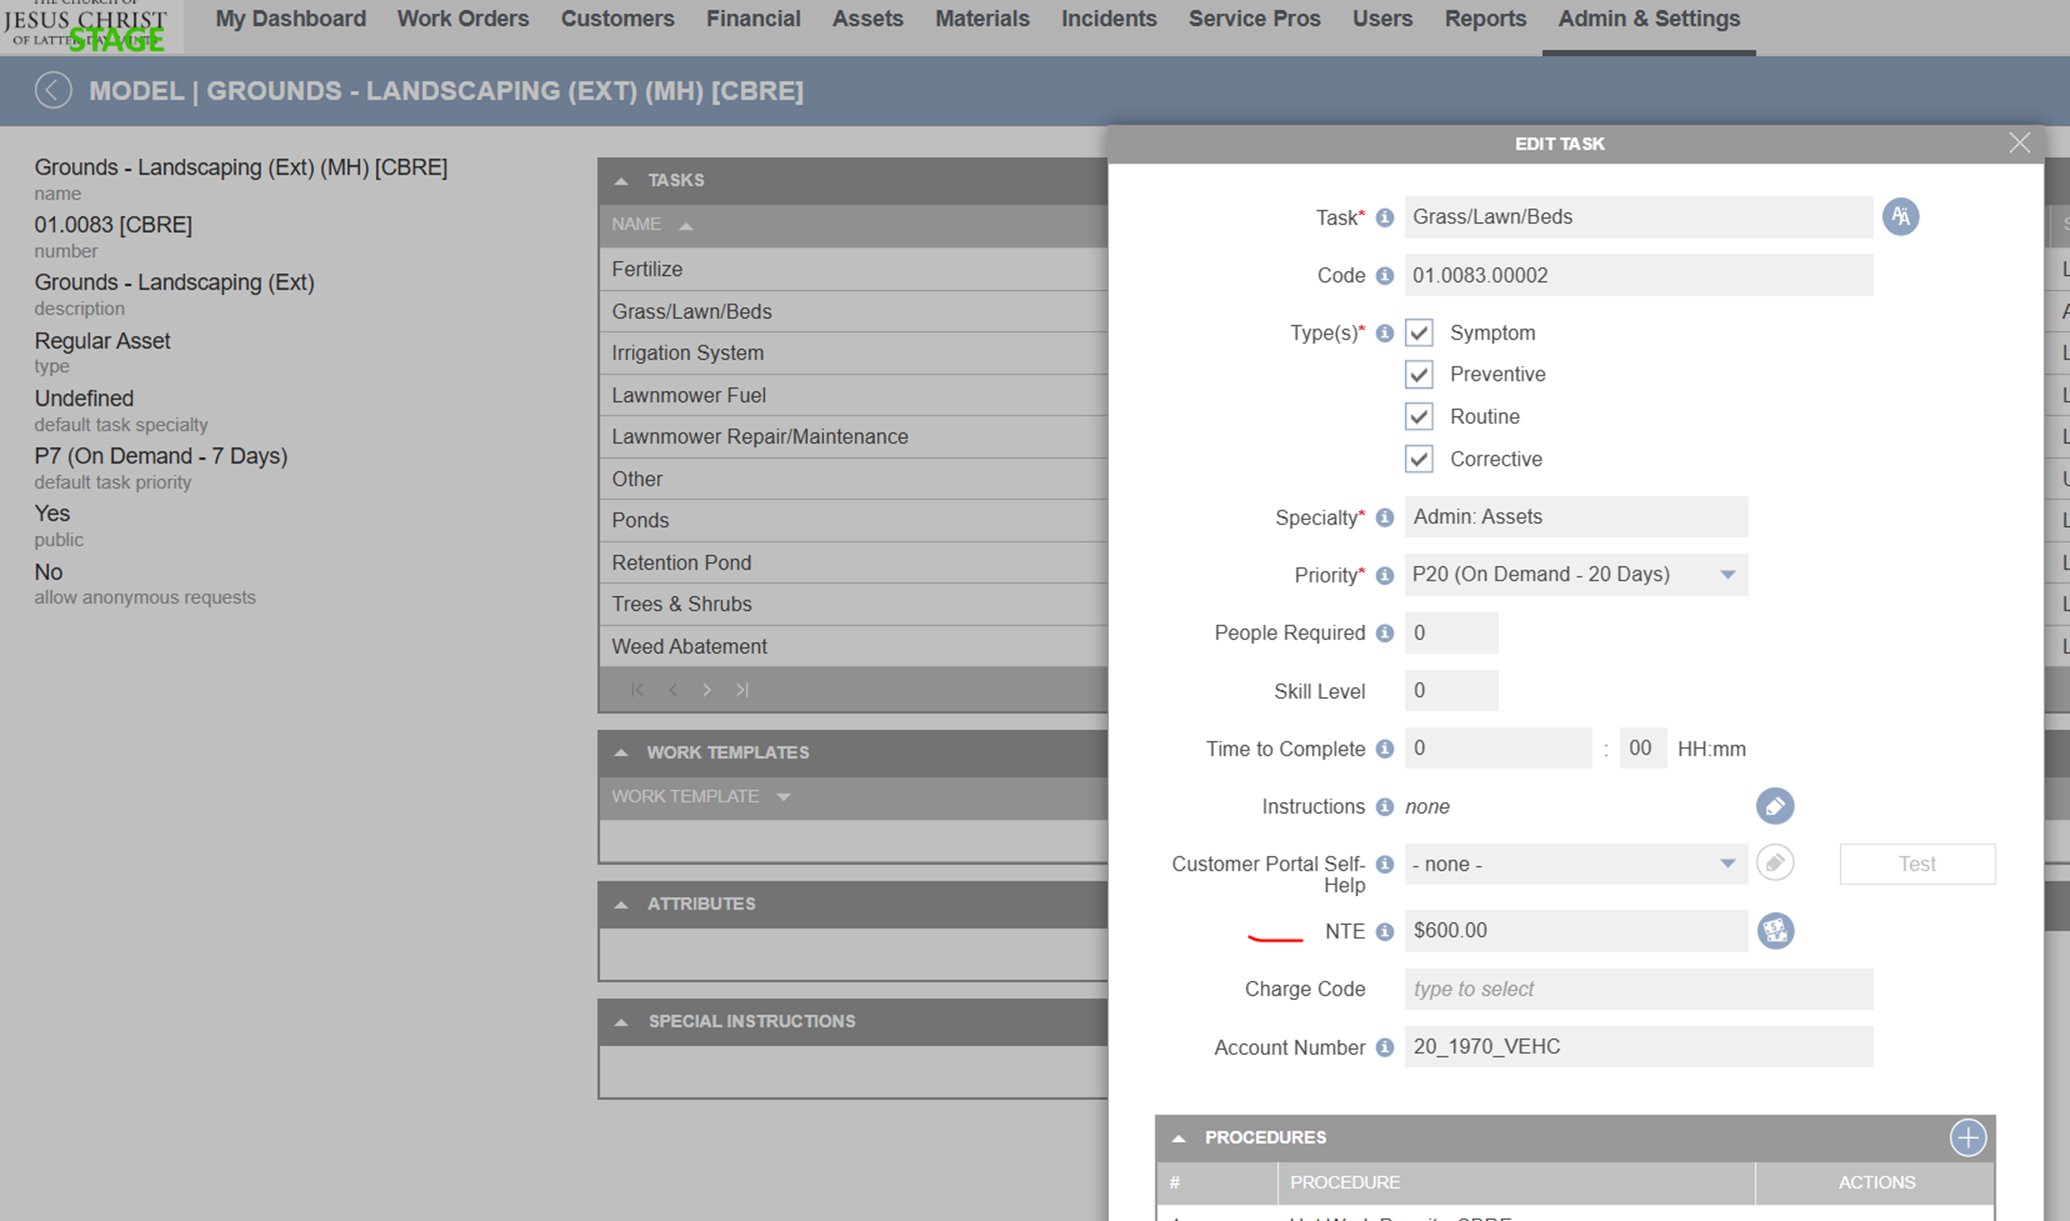Uncheck the Symptom type checkbox
The width and height of the screenshot is (2070, 1221).
(x=1418, y=333)
